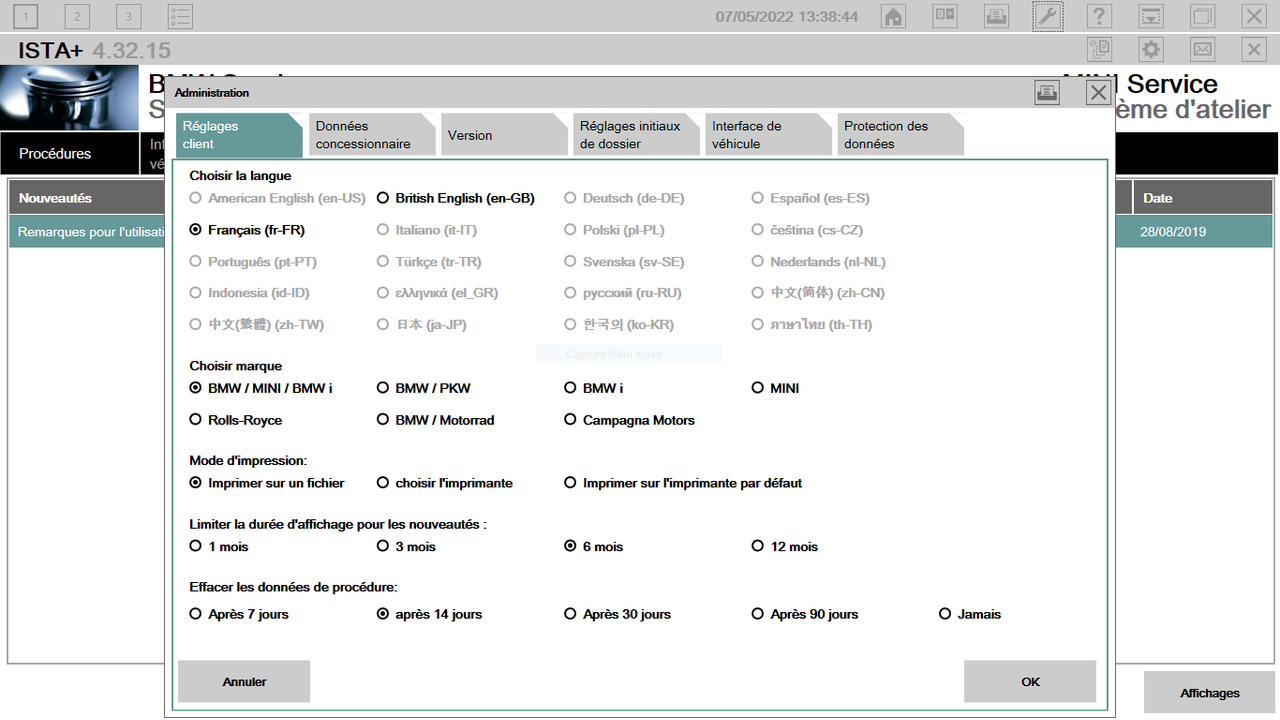Image resolution: width=1280 pixels, height=720 pixels.
Task: Click the 28/08/2019 date cell
Action: (1203, 231)
